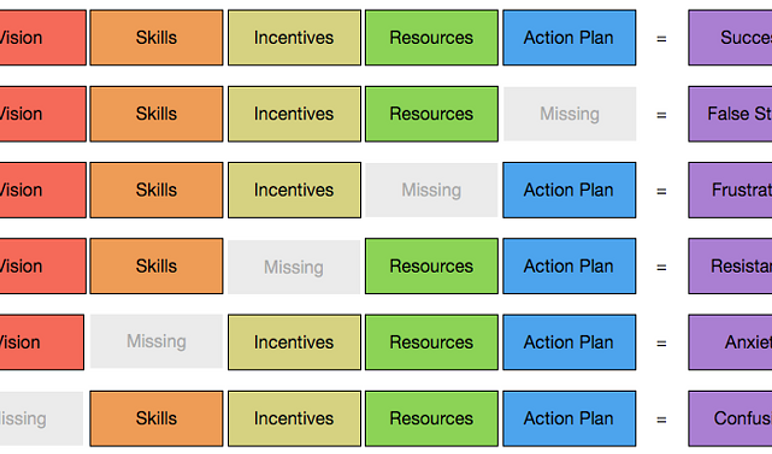Click the purple Frustration result box
This screenshot has height=454, width=772.
point(730,190)
